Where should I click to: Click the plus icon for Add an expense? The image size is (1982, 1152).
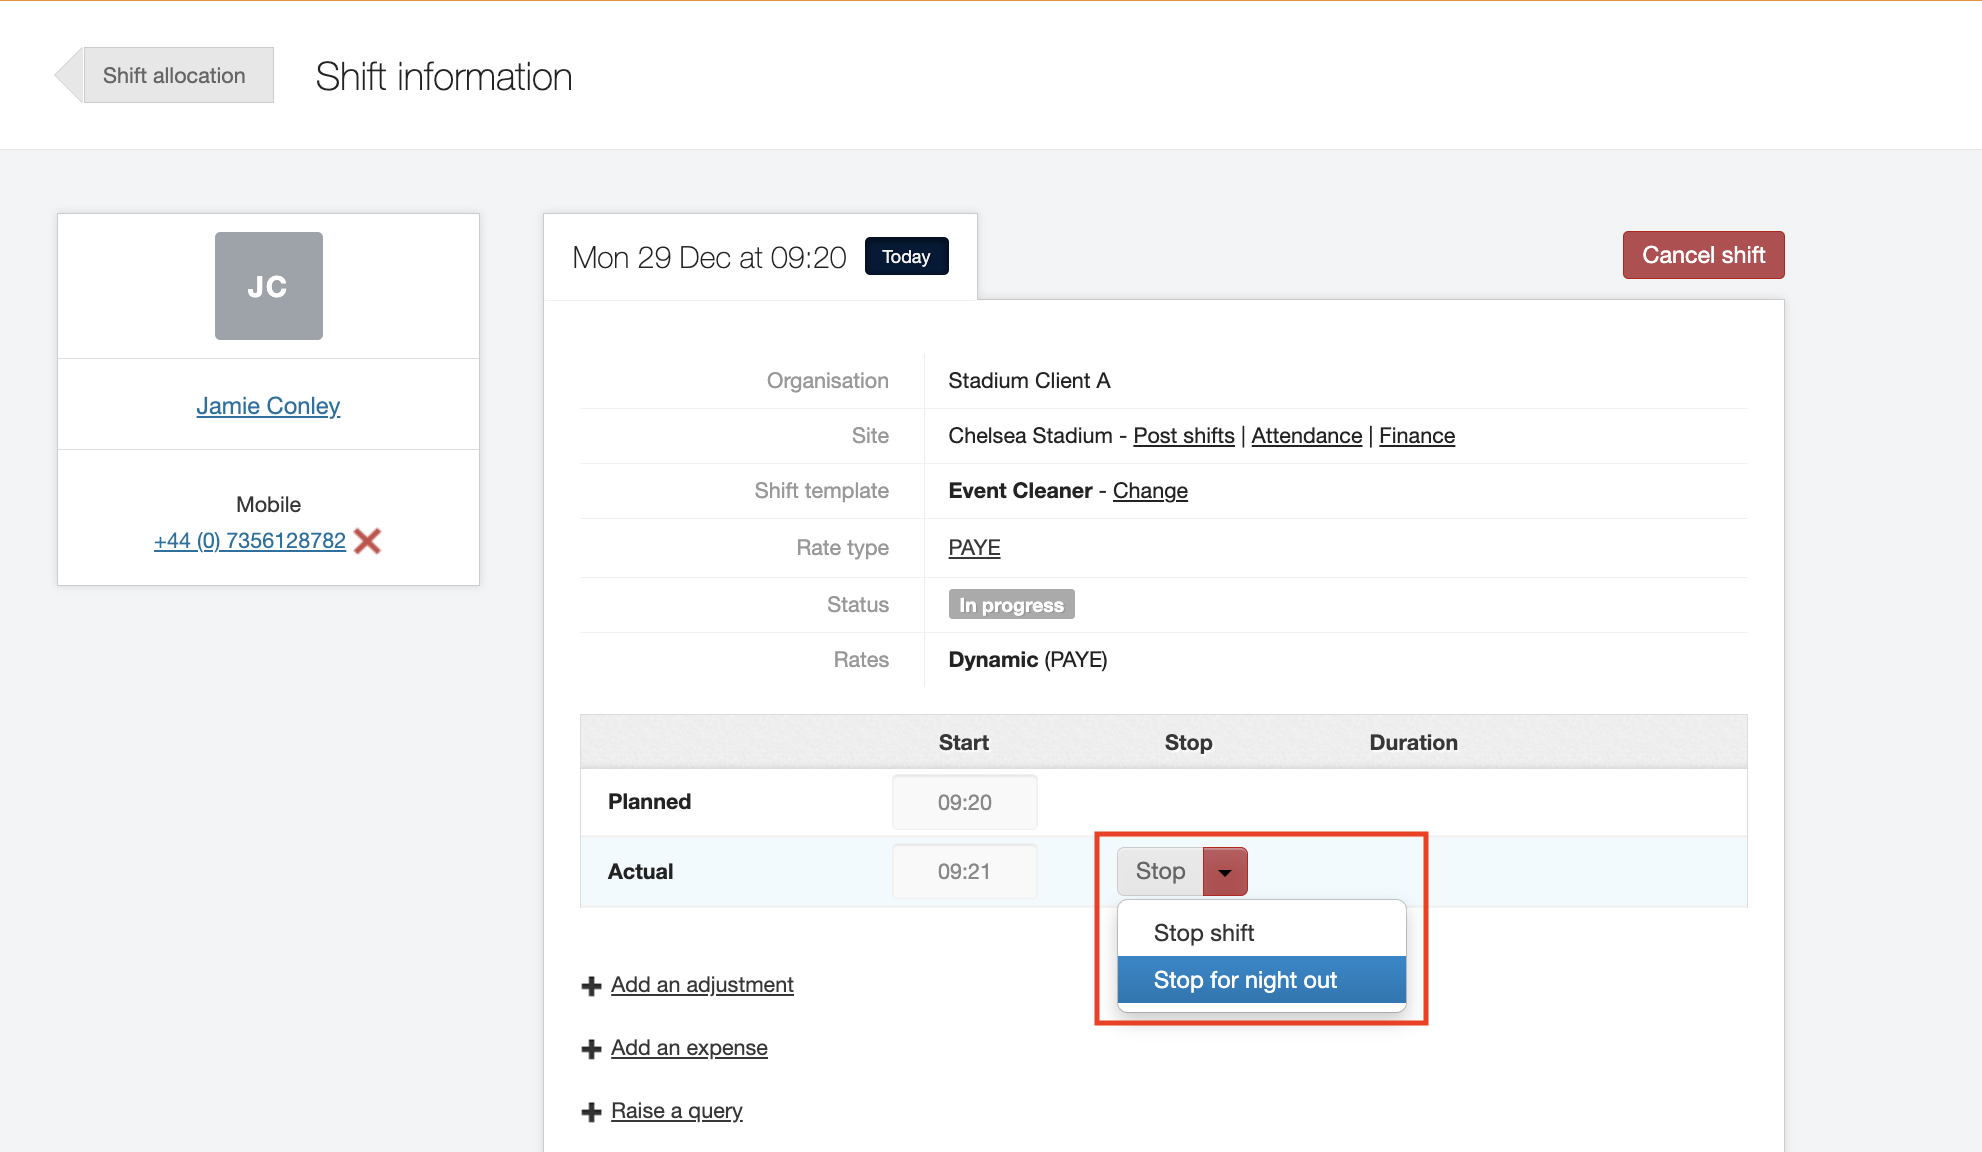[591, 1049]
